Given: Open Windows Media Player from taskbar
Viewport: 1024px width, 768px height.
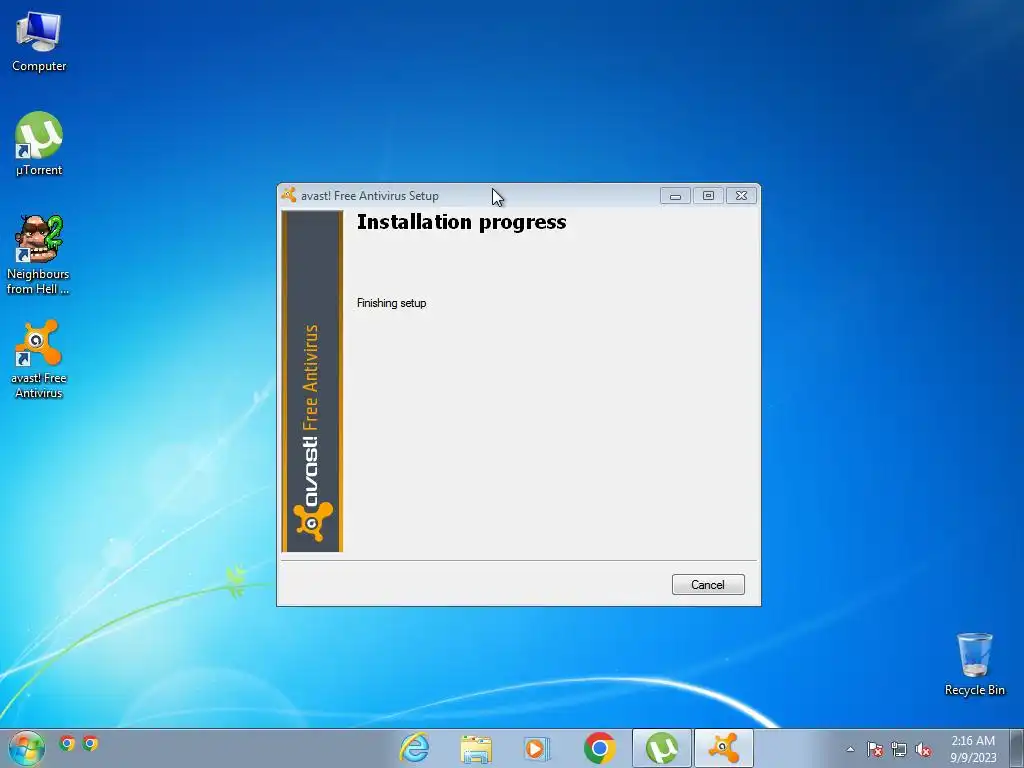Looking at the screenshot, I should 537,748.
